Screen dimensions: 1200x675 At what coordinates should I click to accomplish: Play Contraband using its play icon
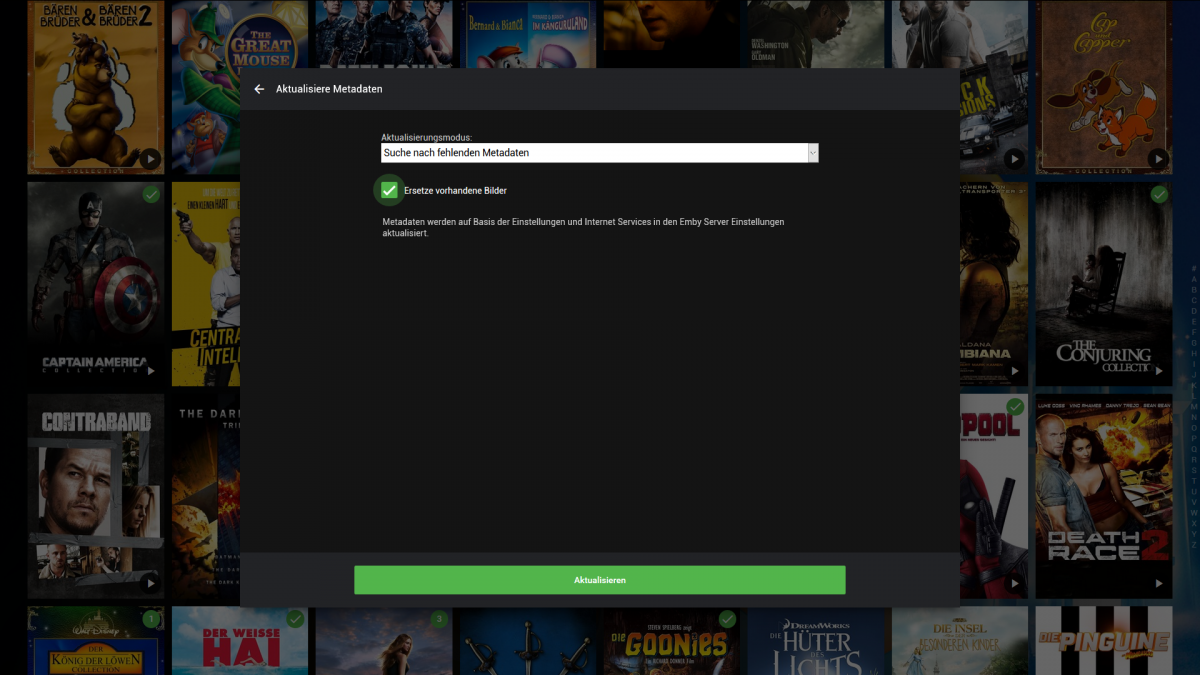click(x=150, y=582)
